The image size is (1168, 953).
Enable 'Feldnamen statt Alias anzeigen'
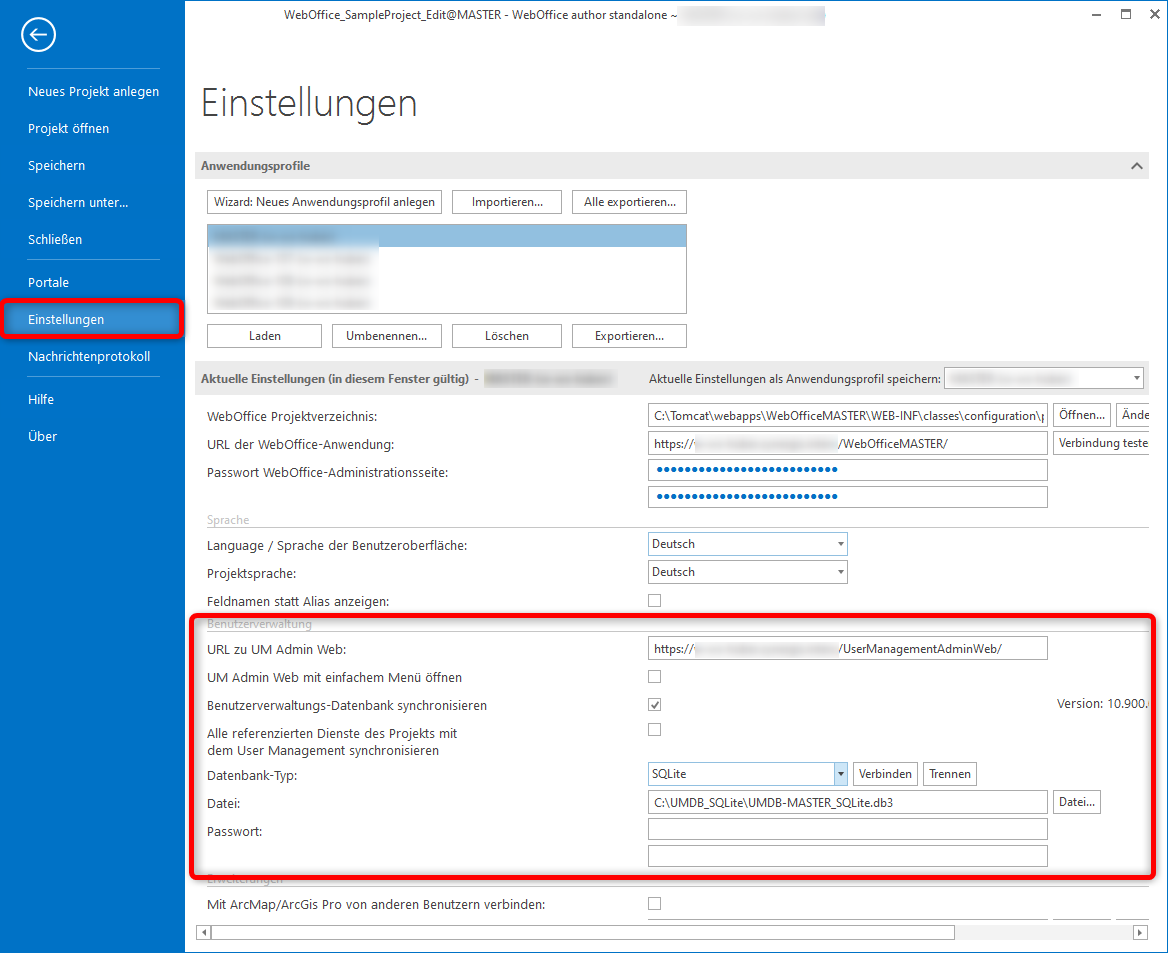click(x=654, y=600)
